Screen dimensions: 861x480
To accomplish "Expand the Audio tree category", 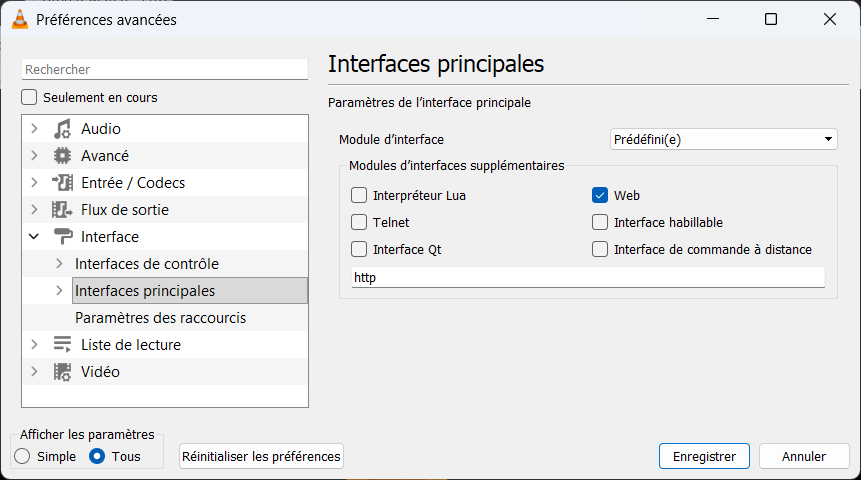I will click(35, 129).
